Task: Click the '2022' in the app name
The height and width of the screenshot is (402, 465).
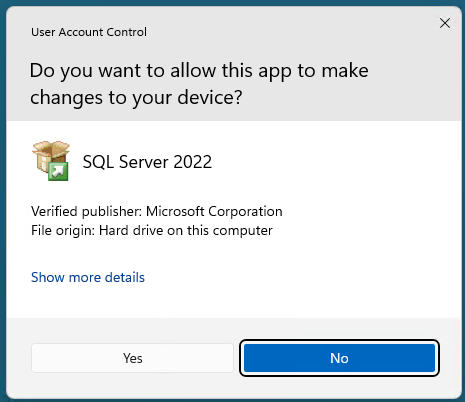Action: (192, 162)
